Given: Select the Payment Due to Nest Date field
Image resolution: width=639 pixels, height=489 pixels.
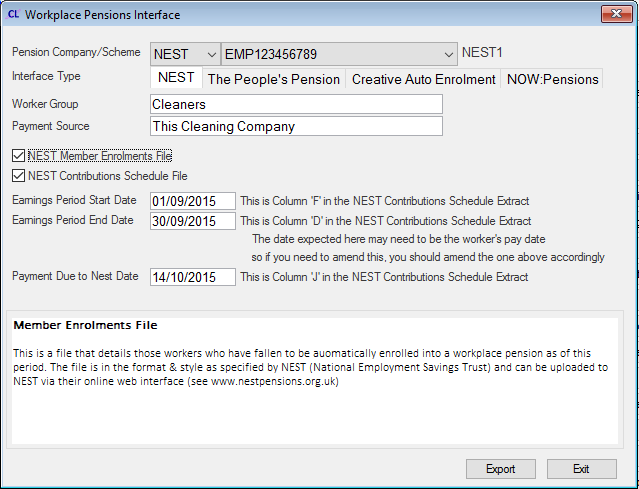Looking at the screenshot, I should point(191,277).
